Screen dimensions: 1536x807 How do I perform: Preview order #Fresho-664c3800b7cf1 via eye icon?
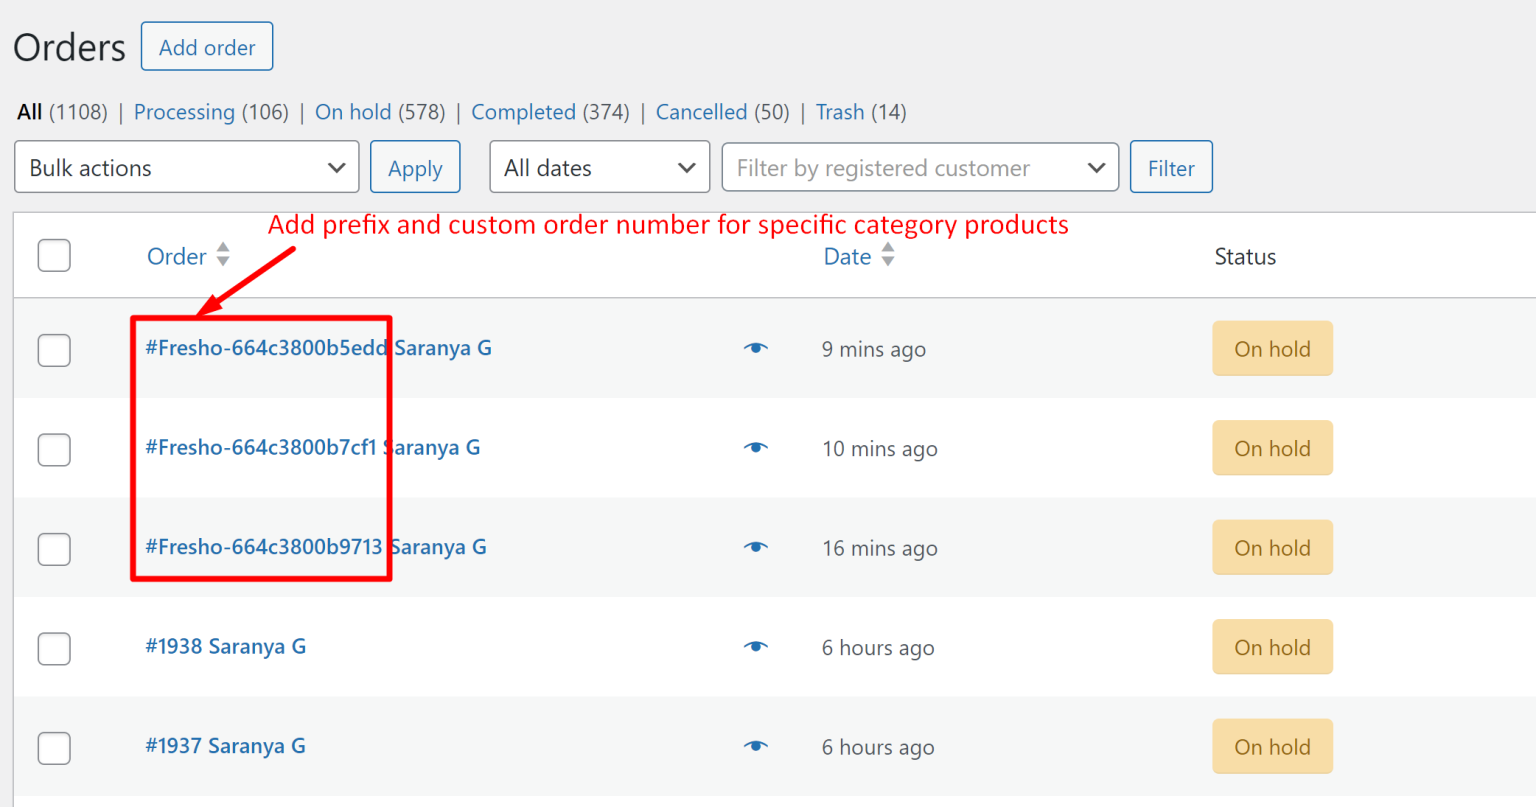click(756, 447)
